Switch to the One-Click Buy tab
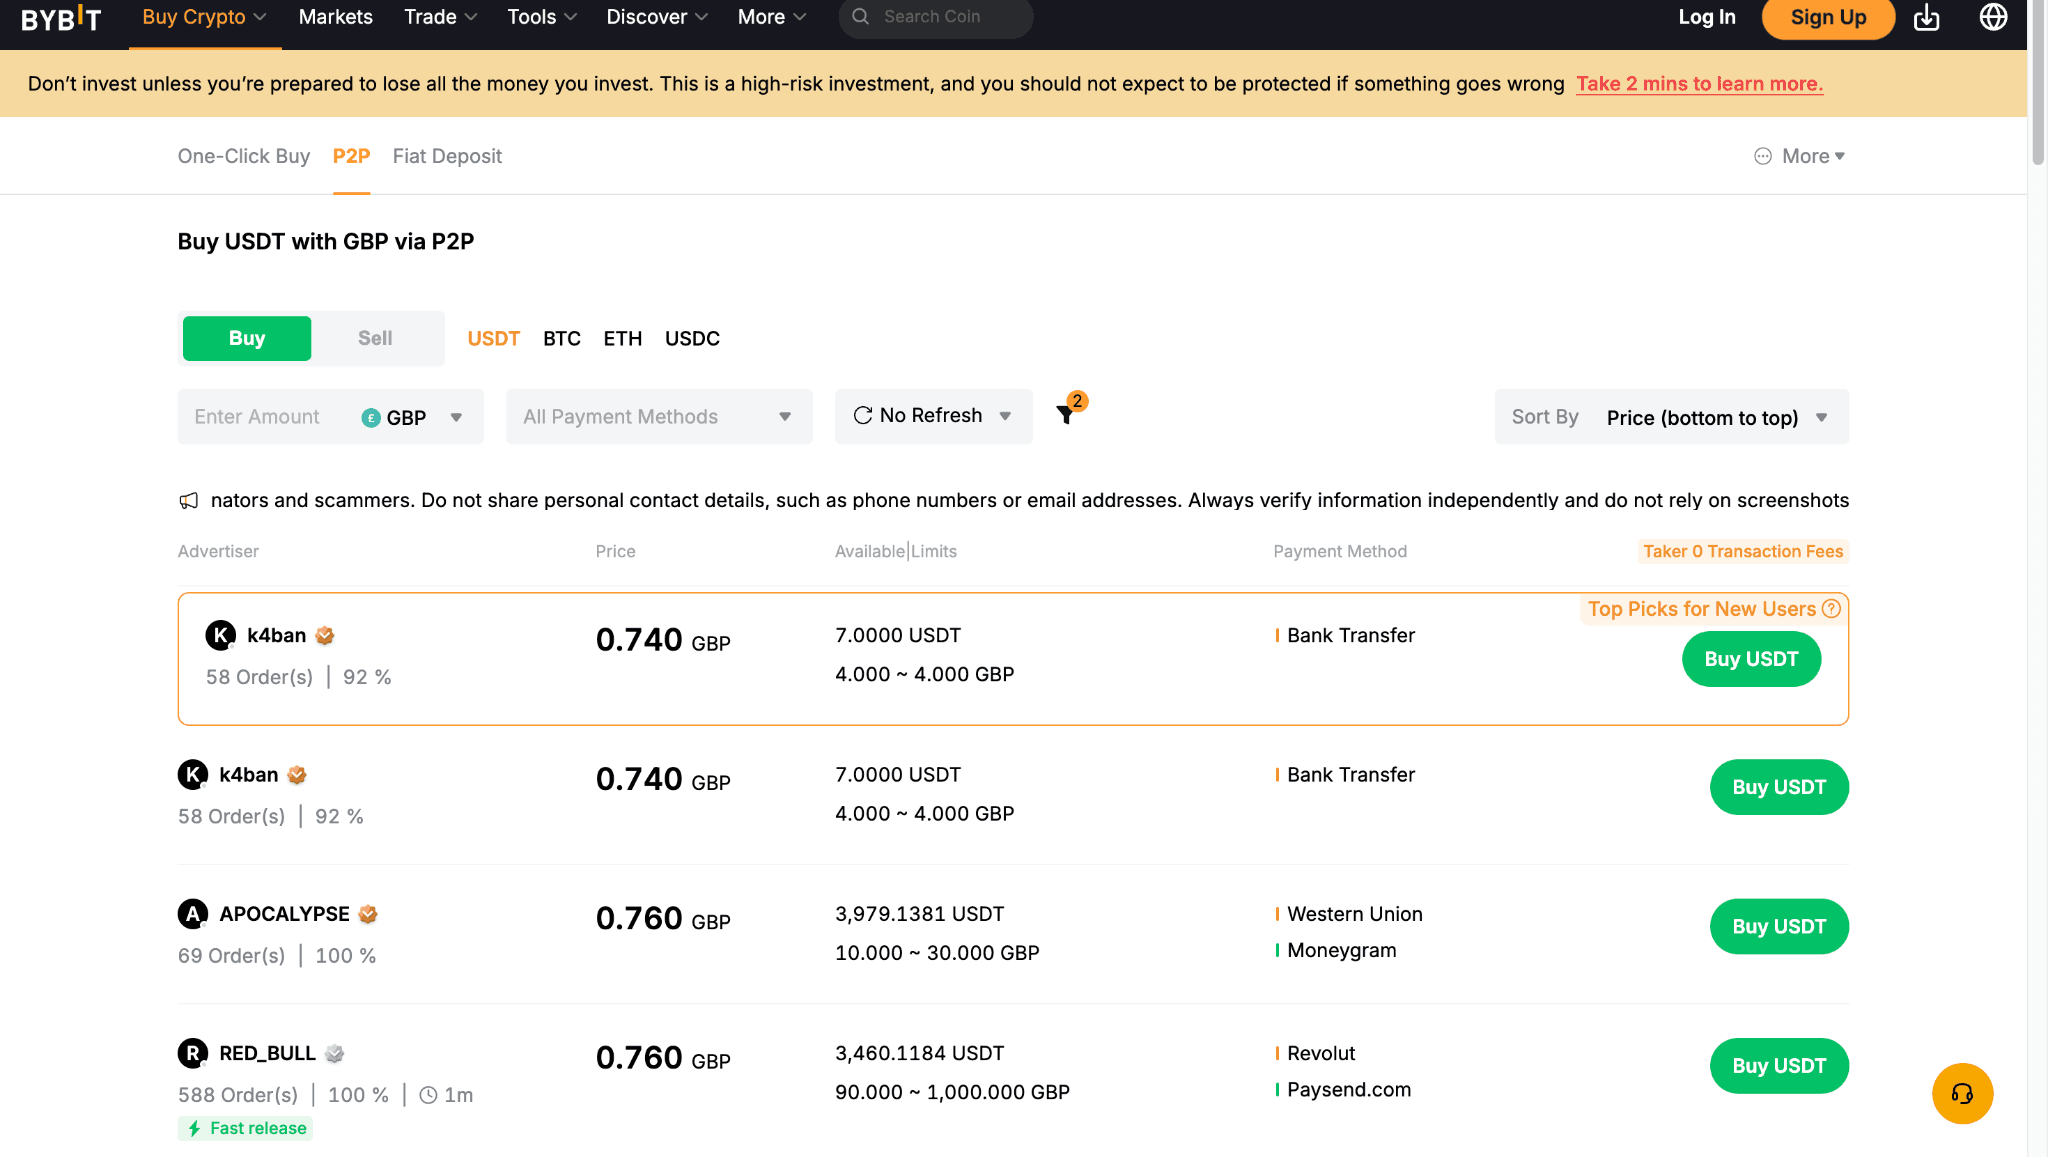The height and width of the screenshot is (1158, 2048). click(x=244, y=156)
